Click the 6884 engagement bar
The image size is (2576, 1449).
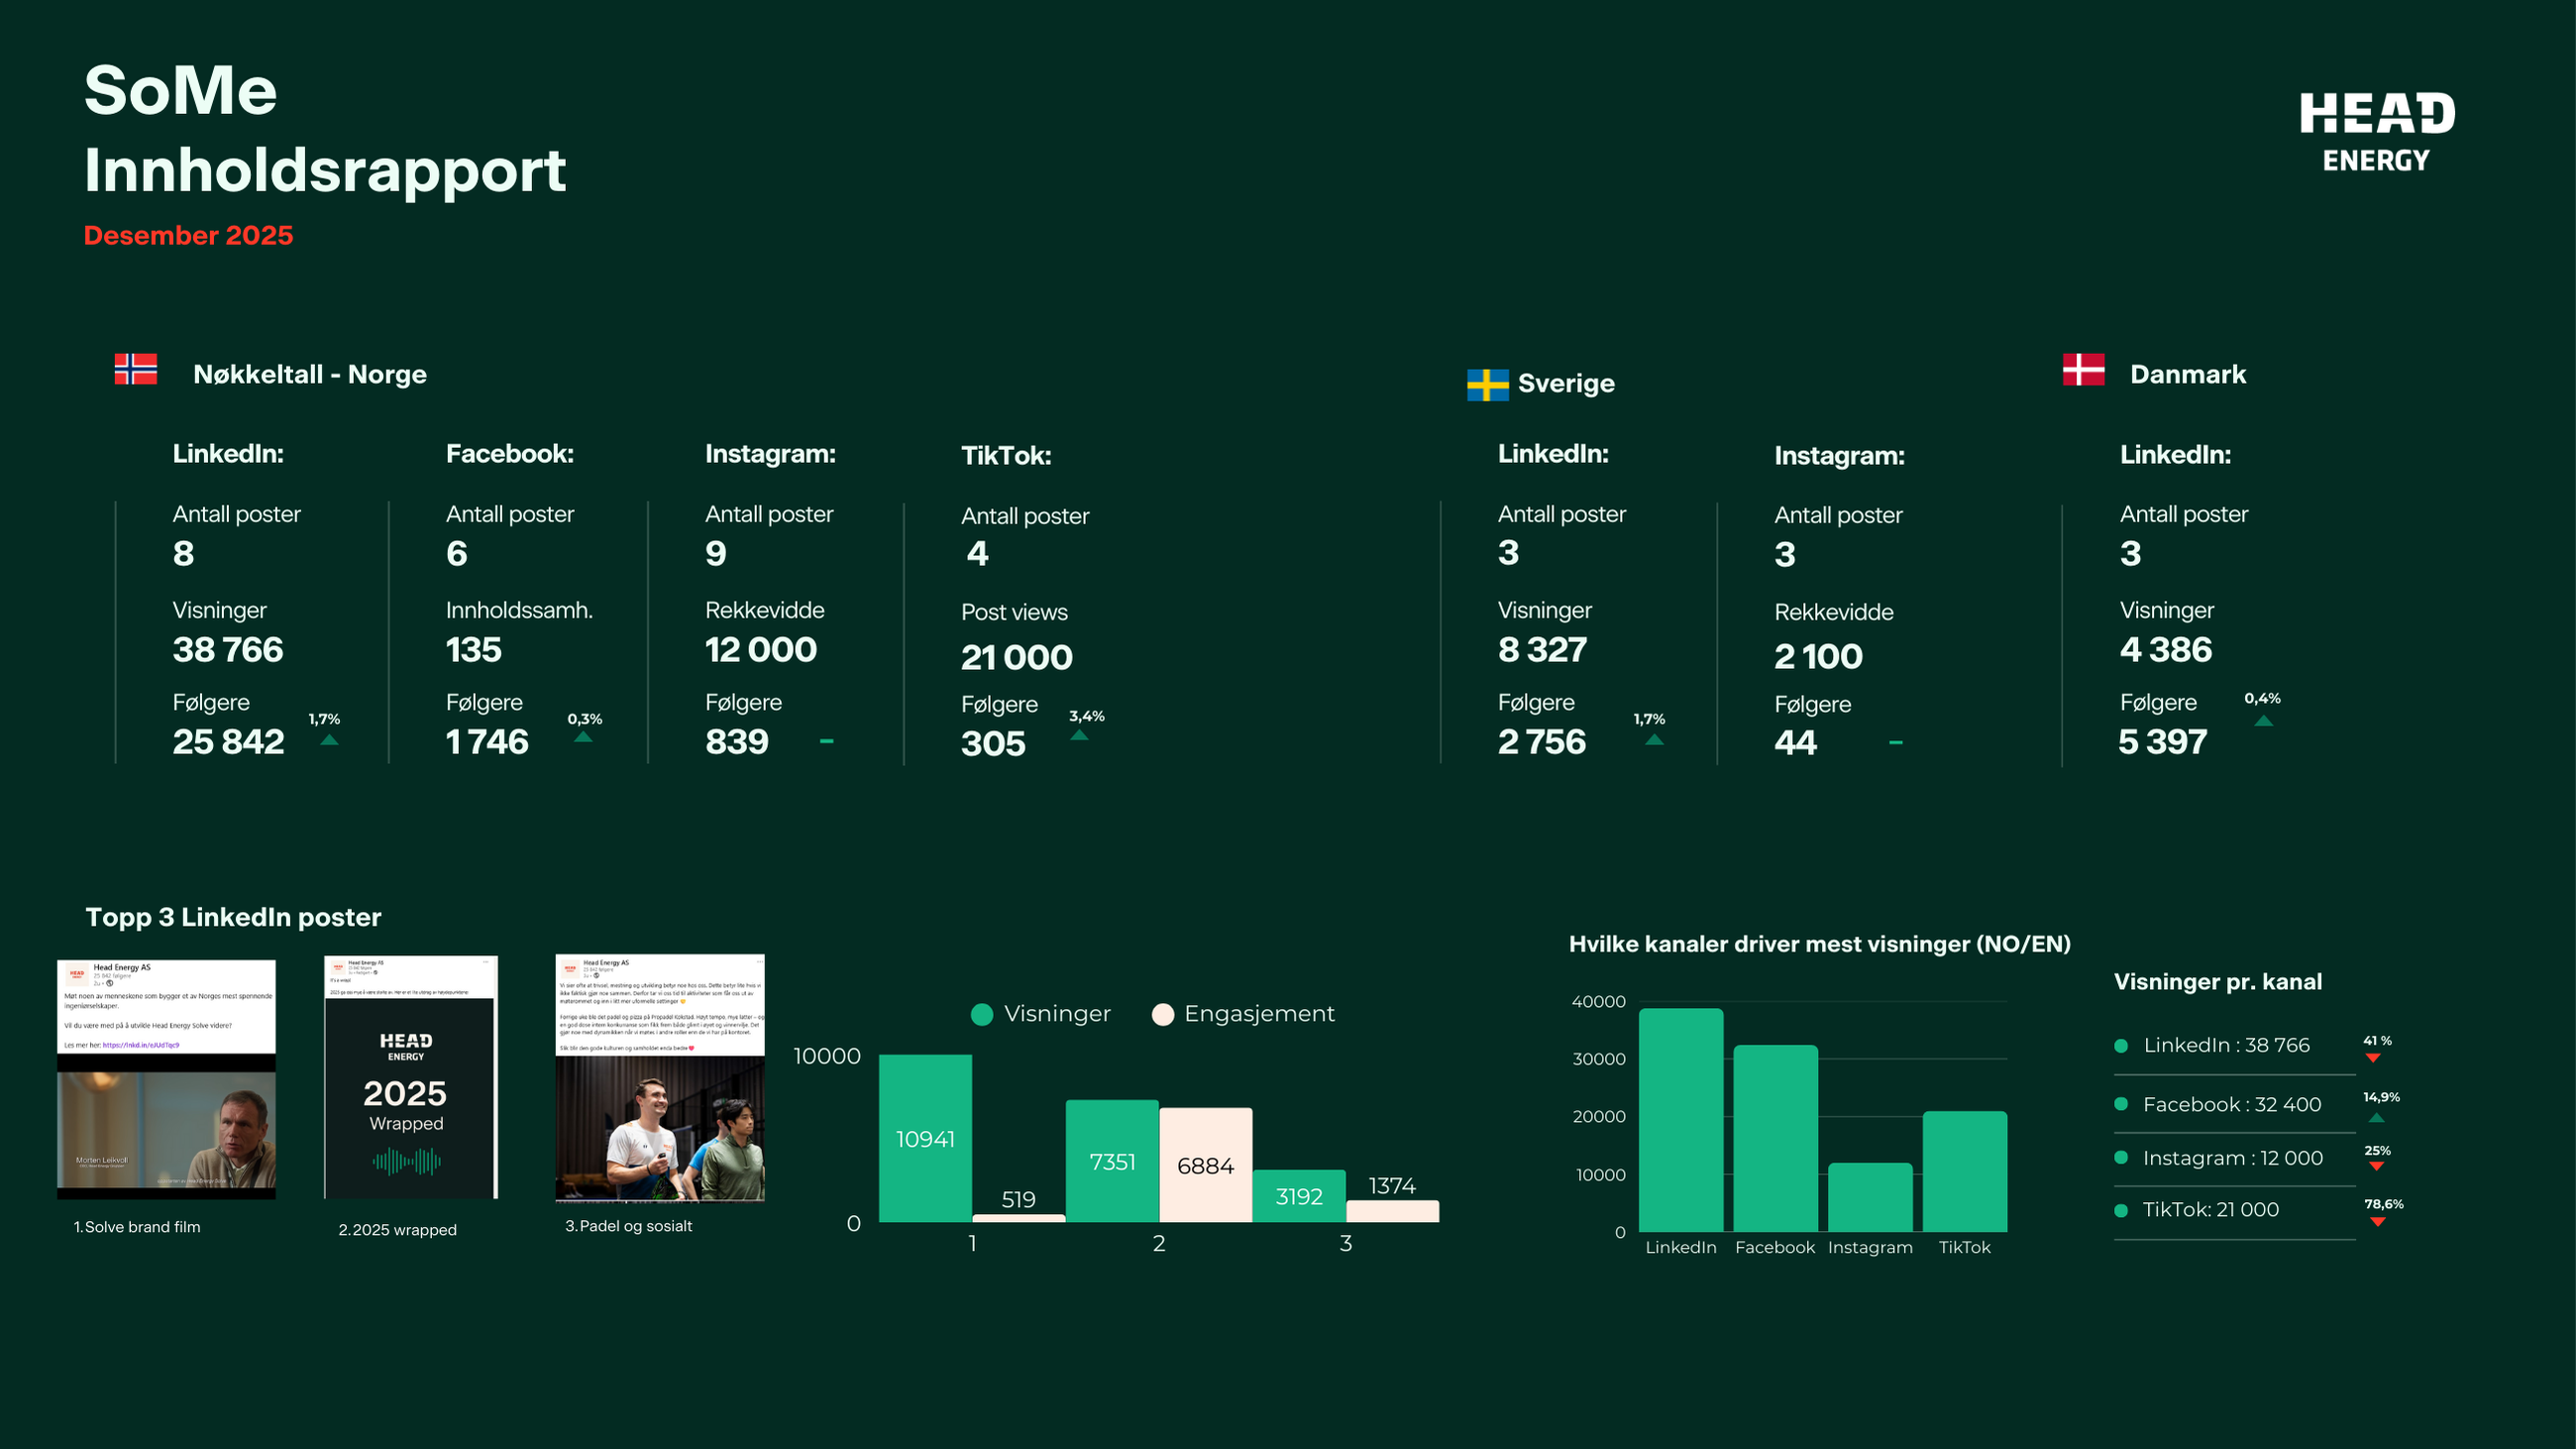(x=1205, y=1164)
